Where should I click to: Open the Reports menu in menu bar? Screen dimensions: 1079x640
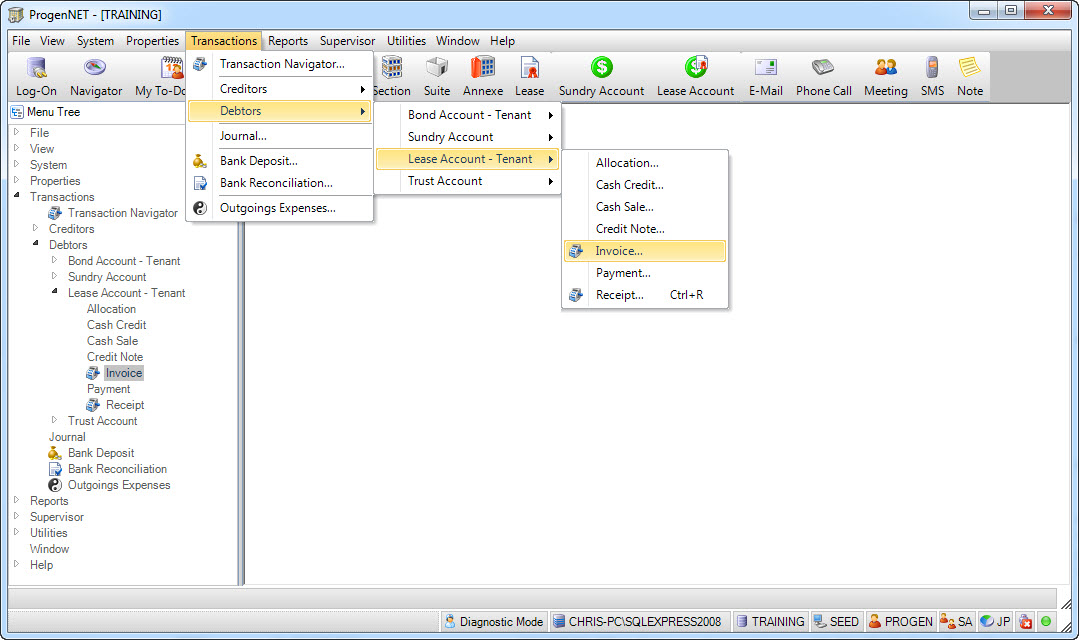point(288,41)
